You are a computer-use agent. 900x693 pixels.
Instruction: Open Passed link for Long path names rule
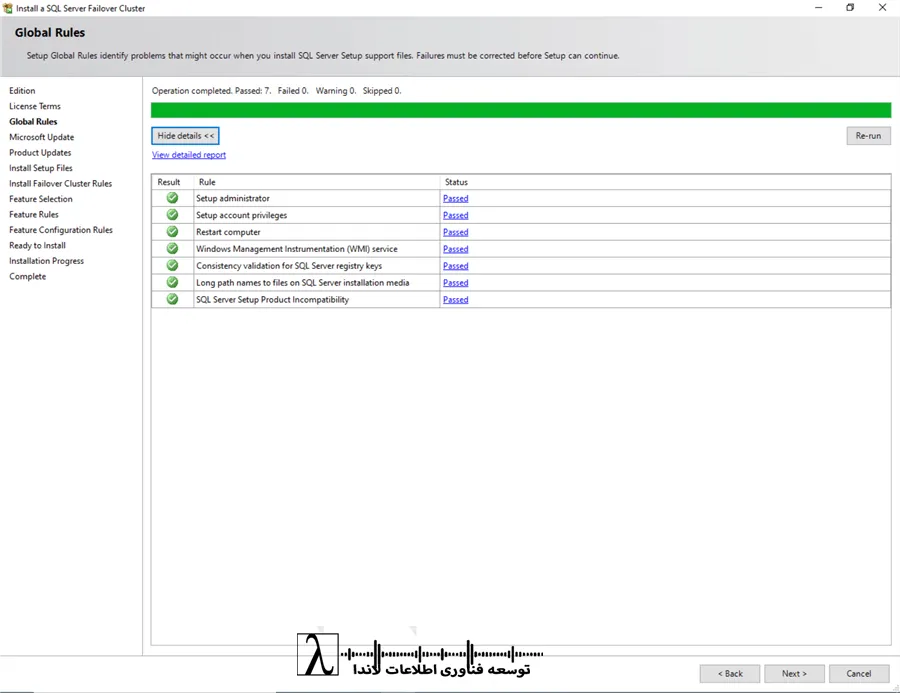455,283
